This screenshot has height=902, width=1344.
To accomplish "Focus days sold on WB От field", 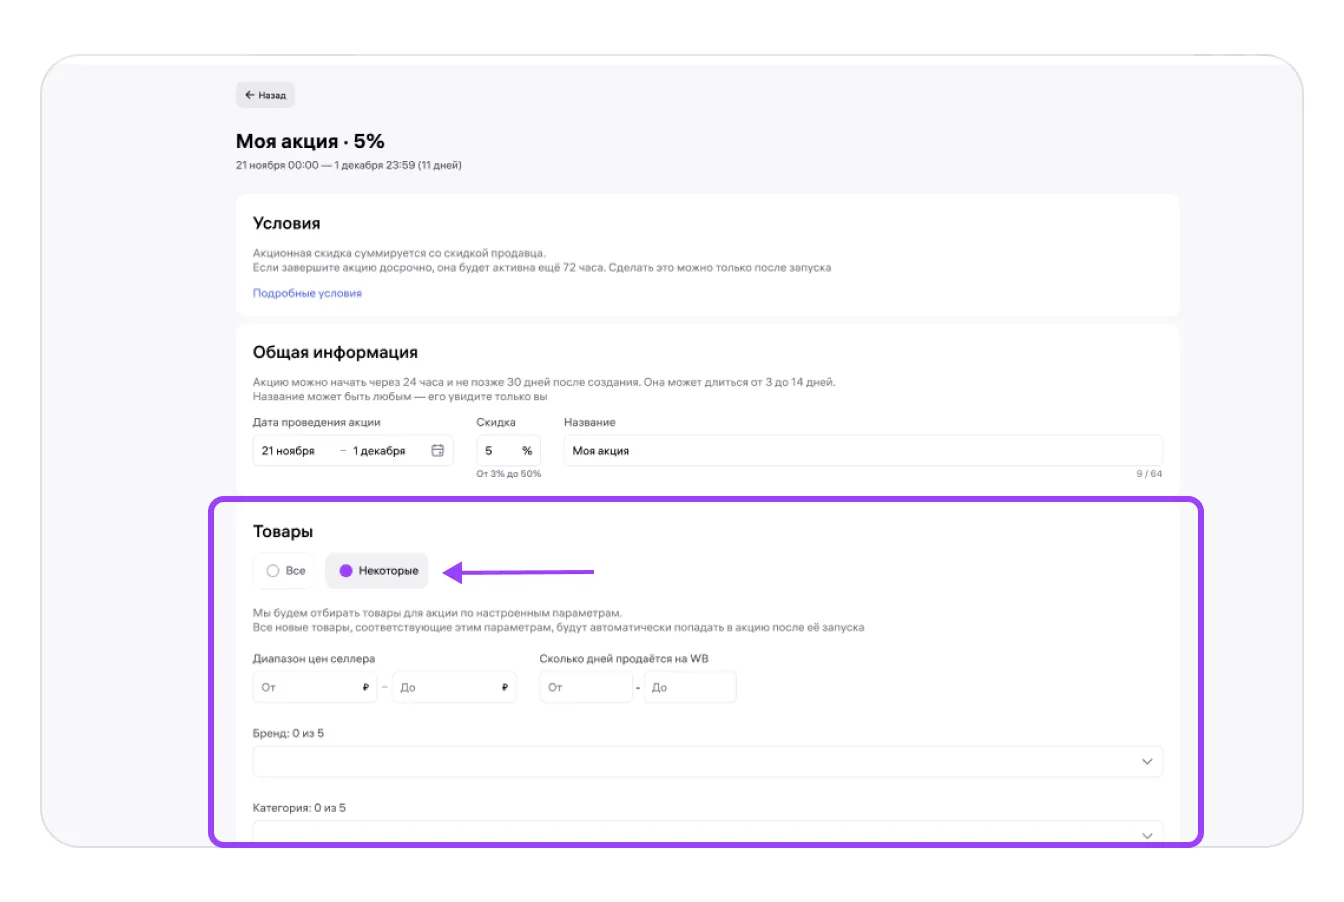I will (x=585, y=687).
